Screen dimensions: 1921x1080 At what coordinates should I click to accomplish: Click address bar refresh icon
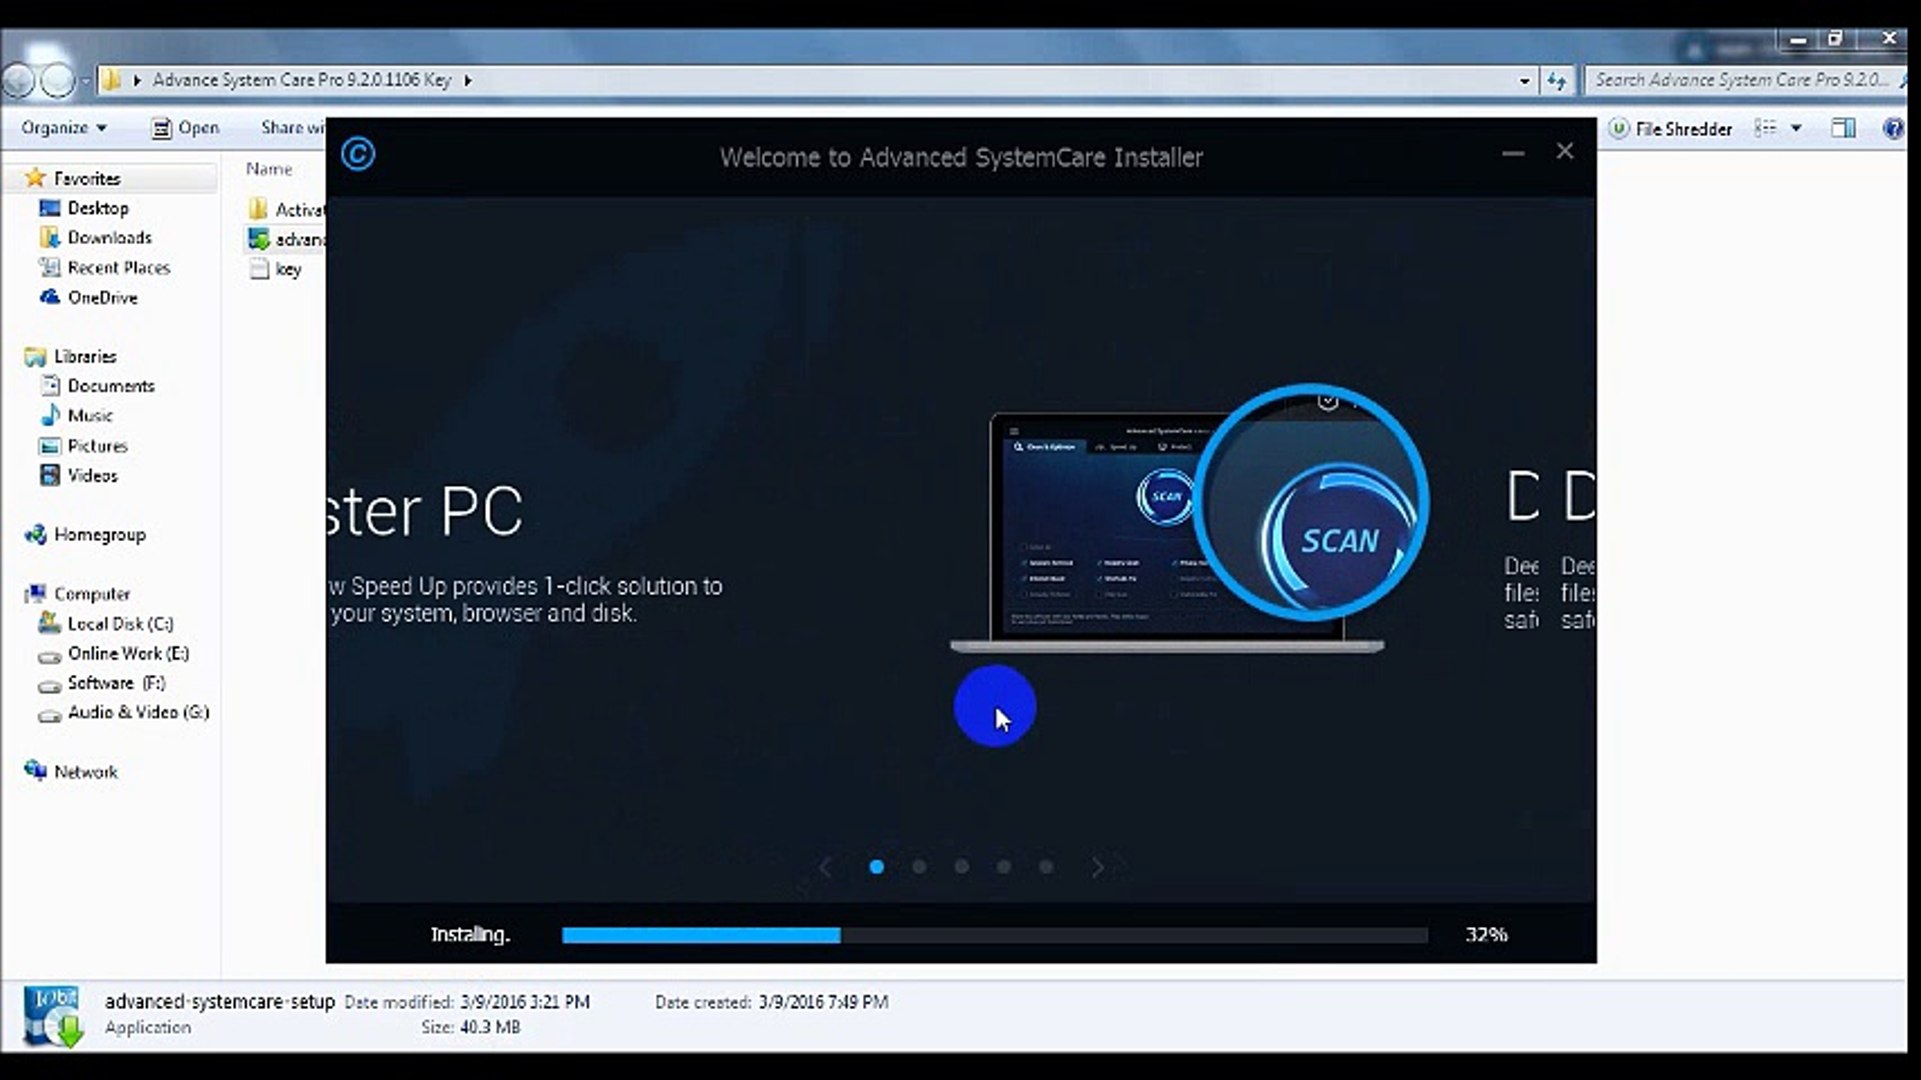tap(1557, 80)
